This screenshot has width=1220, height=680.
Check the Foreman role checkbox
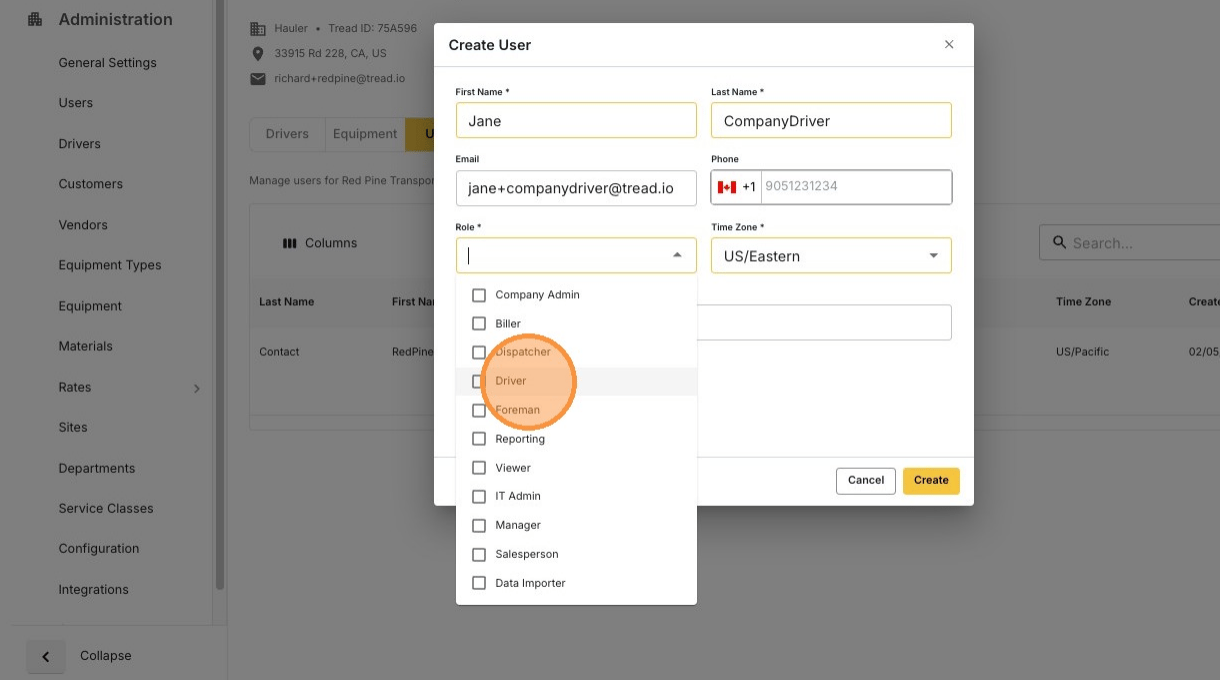pos(479,410)
